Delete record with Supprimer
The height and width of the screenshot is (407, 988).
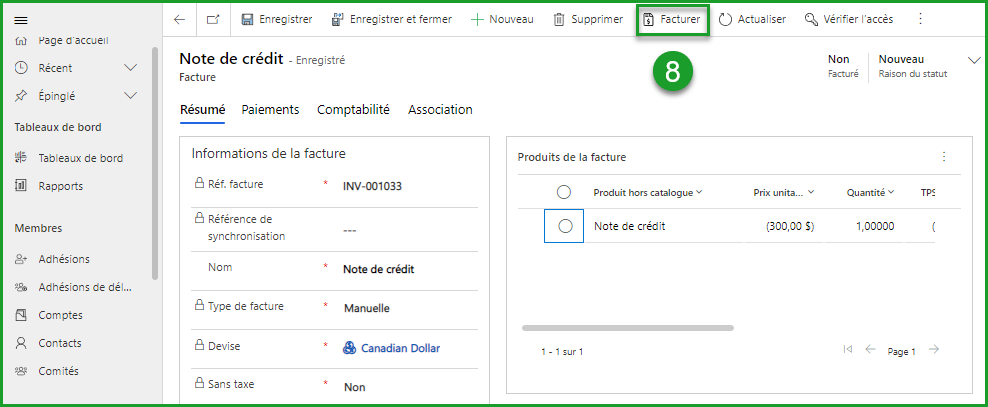[x=588, y=20]
